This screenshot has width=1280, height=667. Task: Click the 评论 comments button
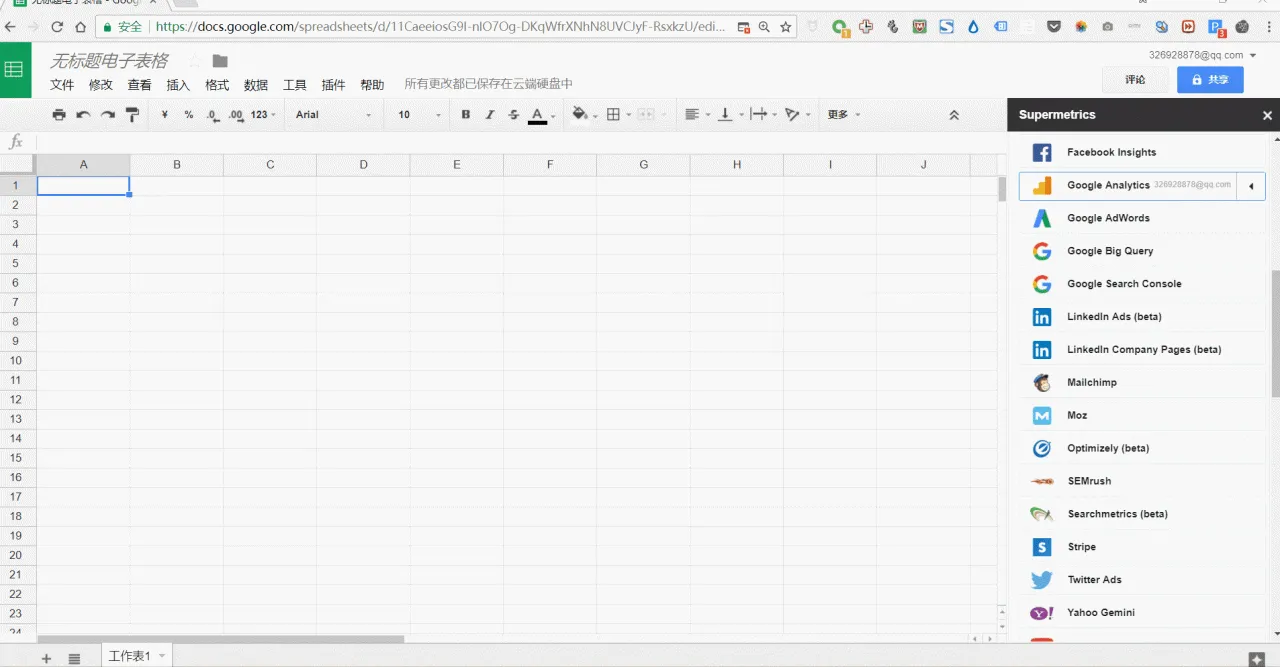click(x=1135, y=80)
